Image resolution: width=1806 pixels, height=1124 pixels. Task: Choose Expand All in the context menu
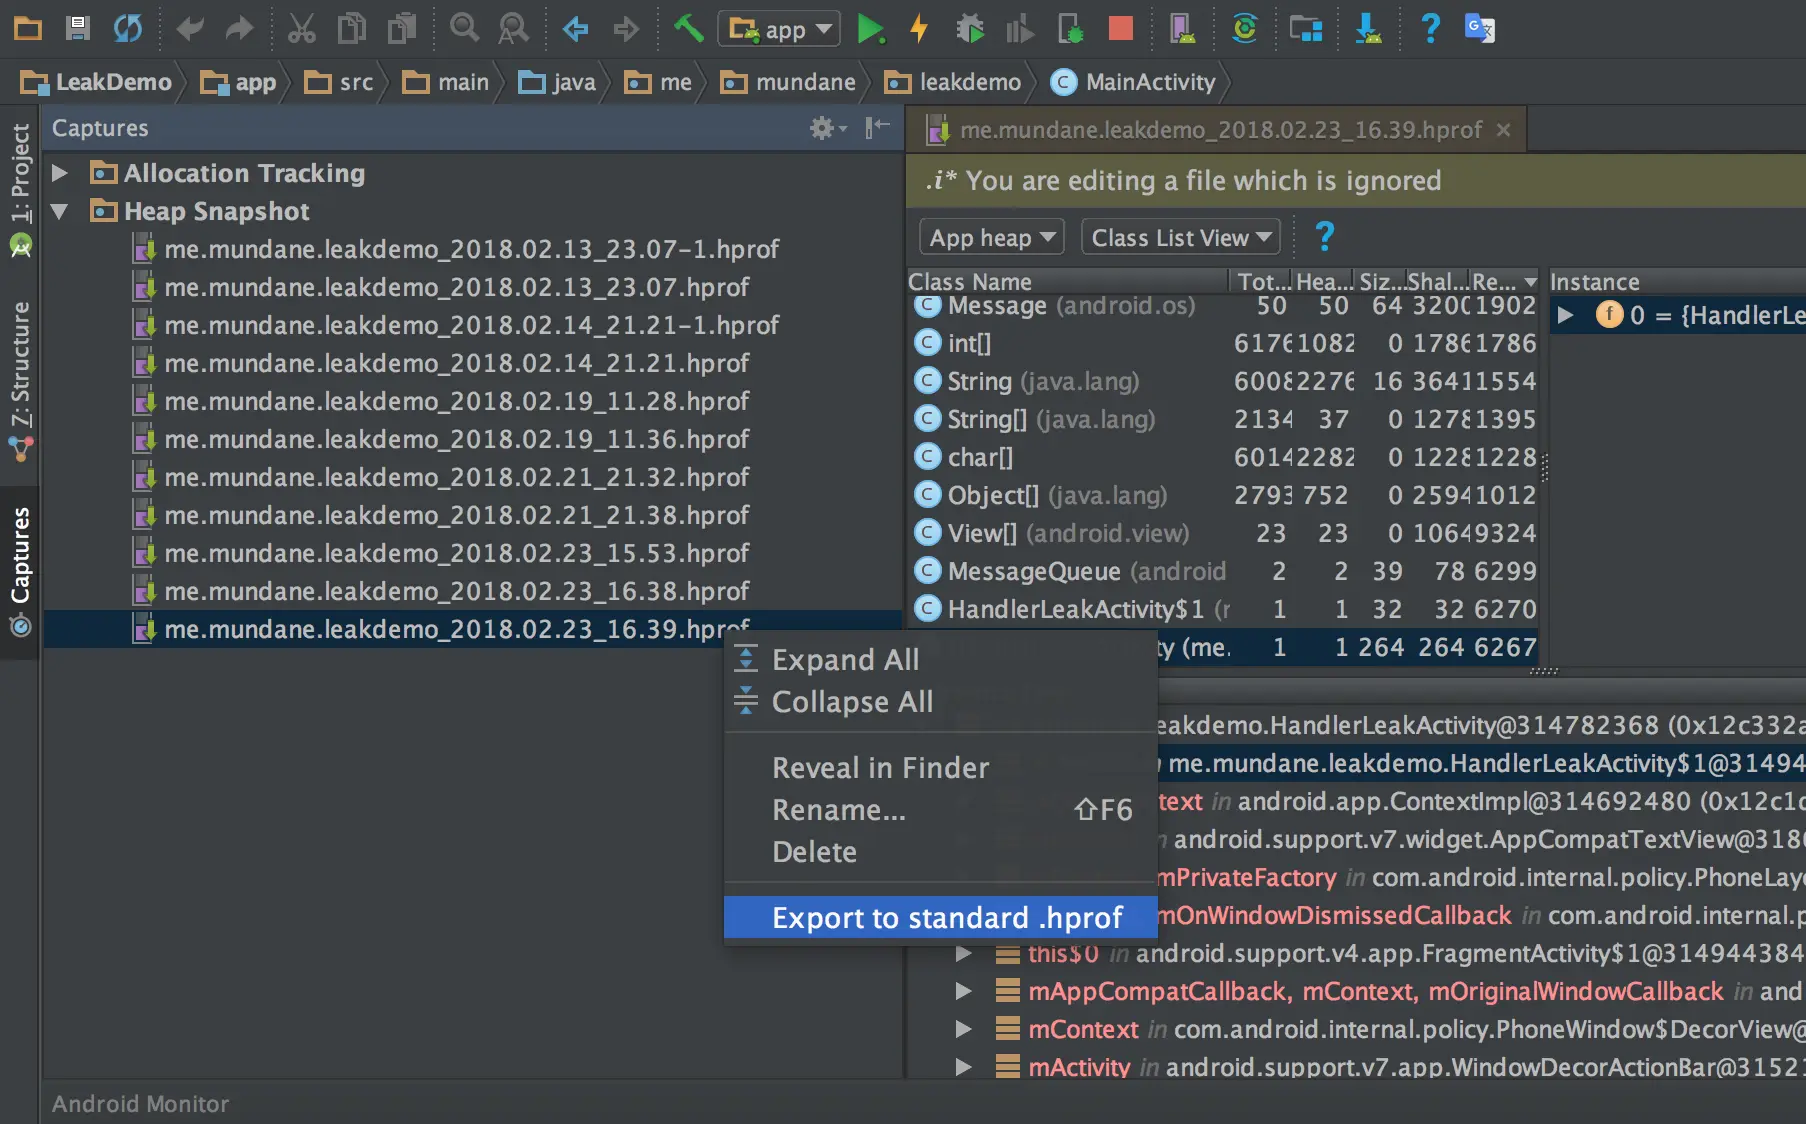[940, 660]
